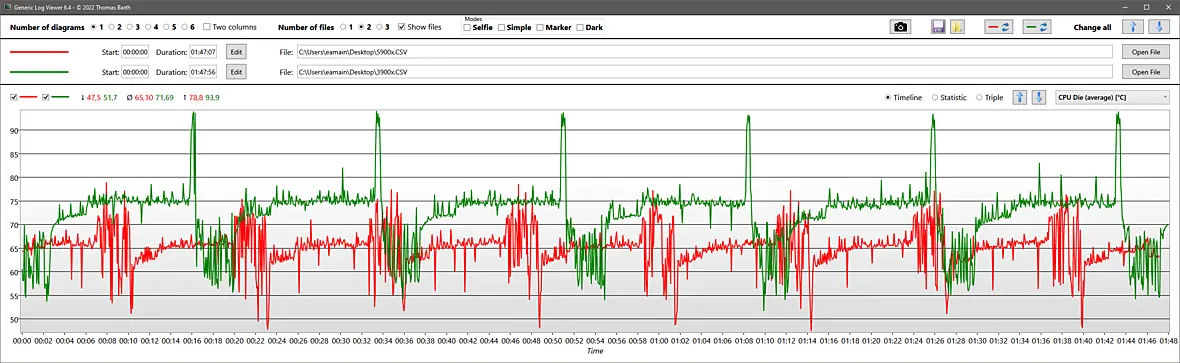The width and height of the screenshot is (1180, 363).
Task: Click Open File for the 5900x.CSV row
Action: pos(1145,51)
